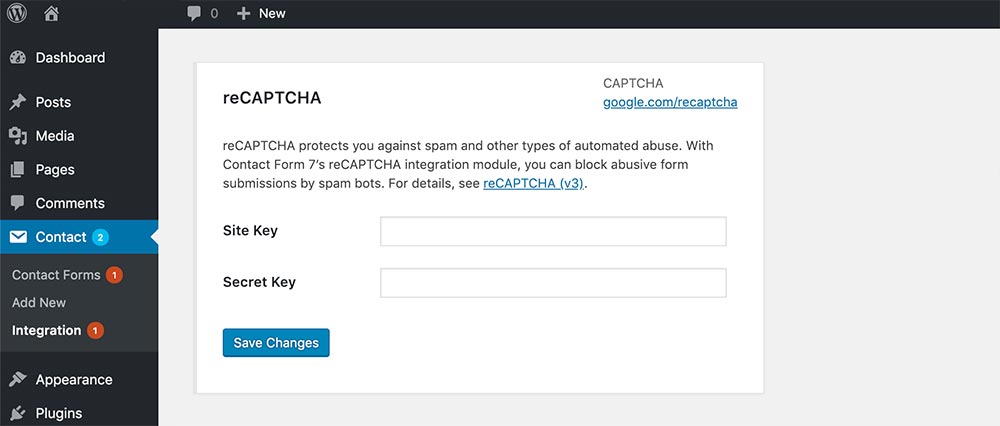This screenshot has width=1000, height=426.
Task: Open the Contact Forms submenu item
Action: [56, 275]
